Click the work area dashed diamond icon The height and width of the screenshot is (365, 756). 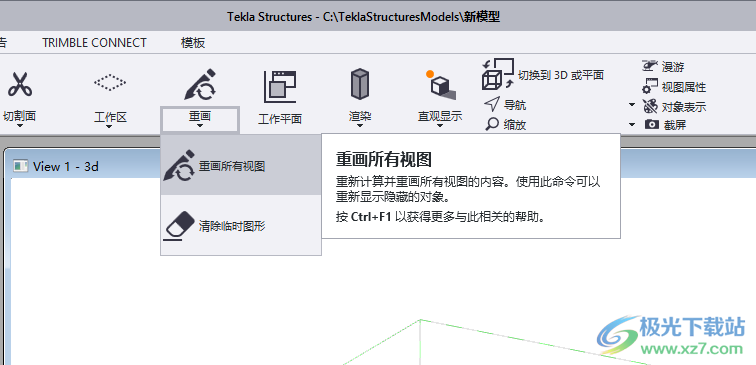(110, 82)
